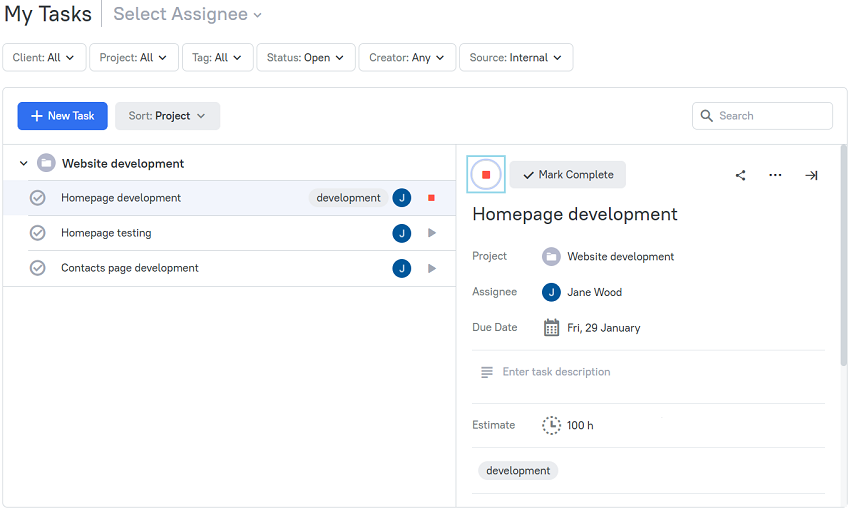
Task: Click the Website development folder icon in the task list
Action: click(x=46, y=163)
